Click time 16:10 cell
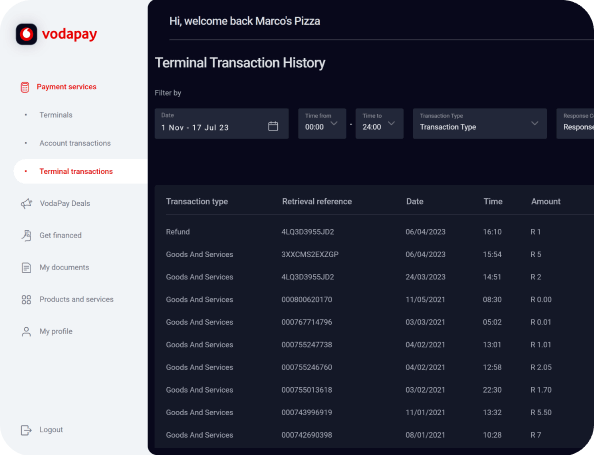Image resolution: width=594 pixels, height=456 pixels. coord(492,232)
